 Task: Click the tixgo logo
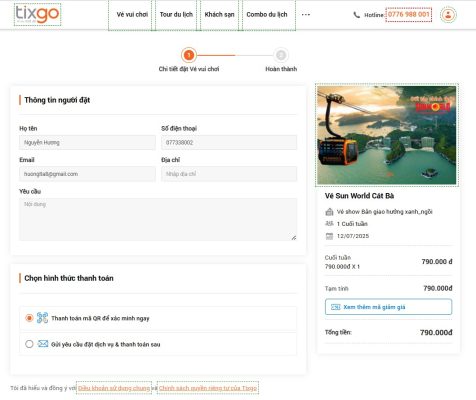(37, 15)
